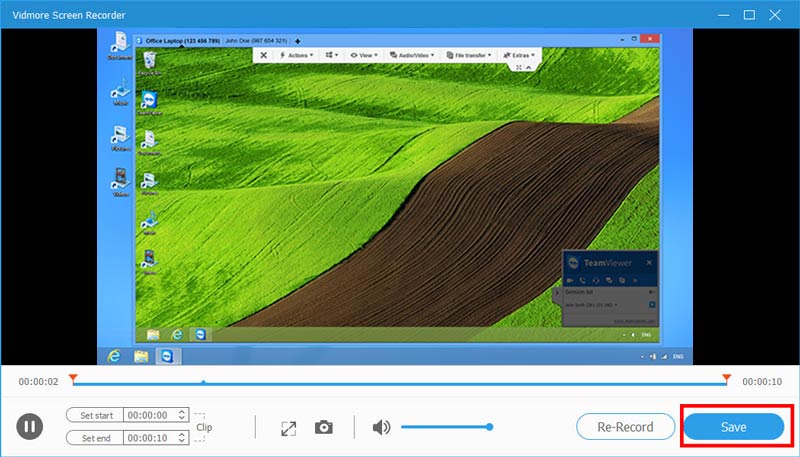Click the volume slider handle
Viewport: 800px width, 457px height.
coord(490,427)
